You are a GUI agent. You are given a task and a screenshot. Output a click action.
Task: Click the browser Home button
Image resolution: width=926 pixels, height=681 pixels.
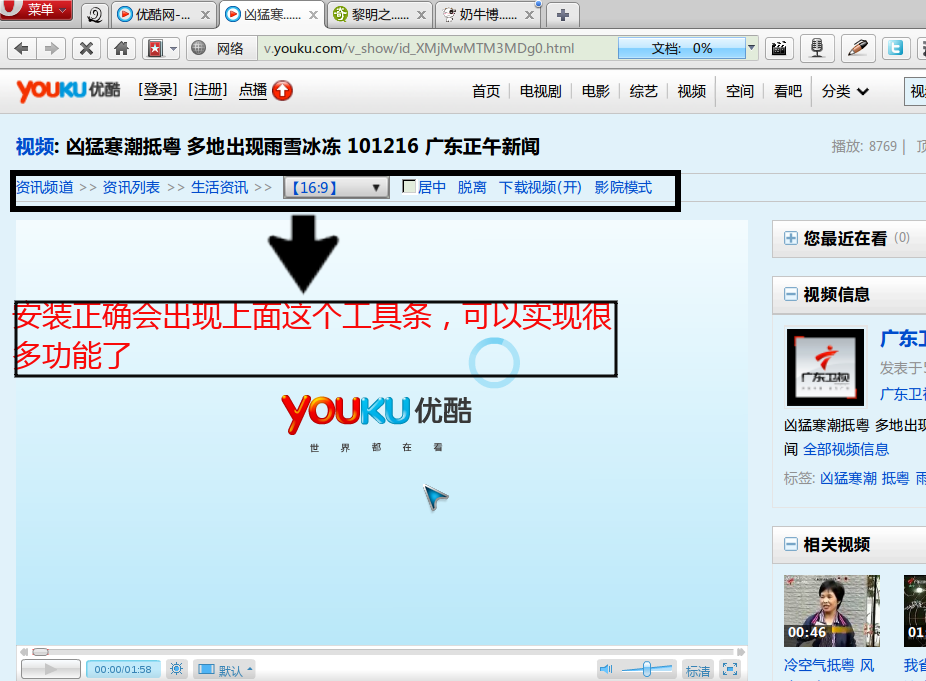[121, 48]
